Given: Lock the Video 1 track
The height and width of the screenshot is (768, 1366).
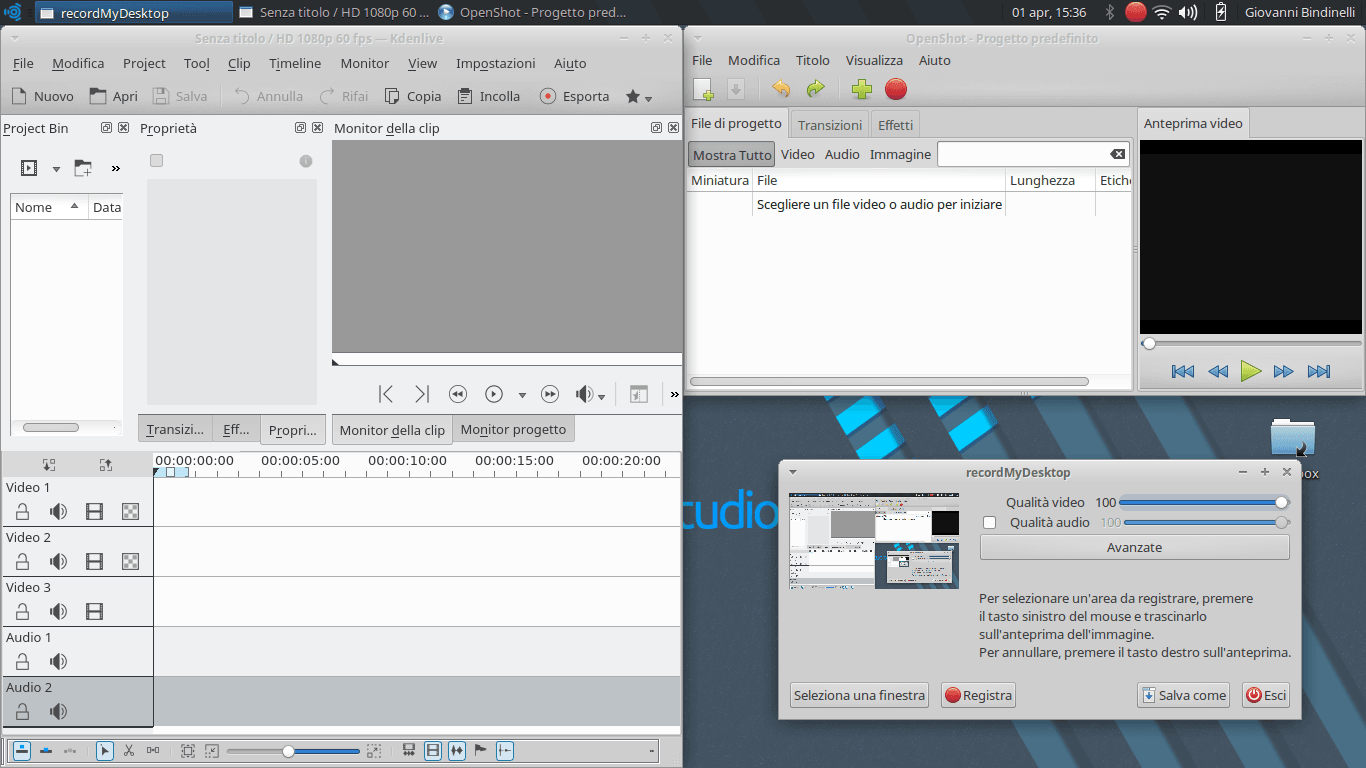Looking at the screenshot, I should click(22, 512).
